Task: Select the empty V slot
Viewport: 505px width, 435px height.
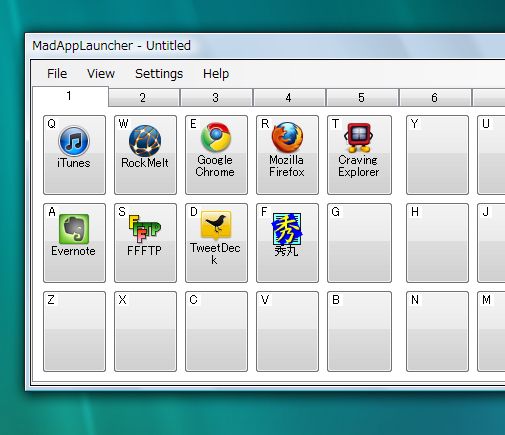Action: [x=287, y=331]
